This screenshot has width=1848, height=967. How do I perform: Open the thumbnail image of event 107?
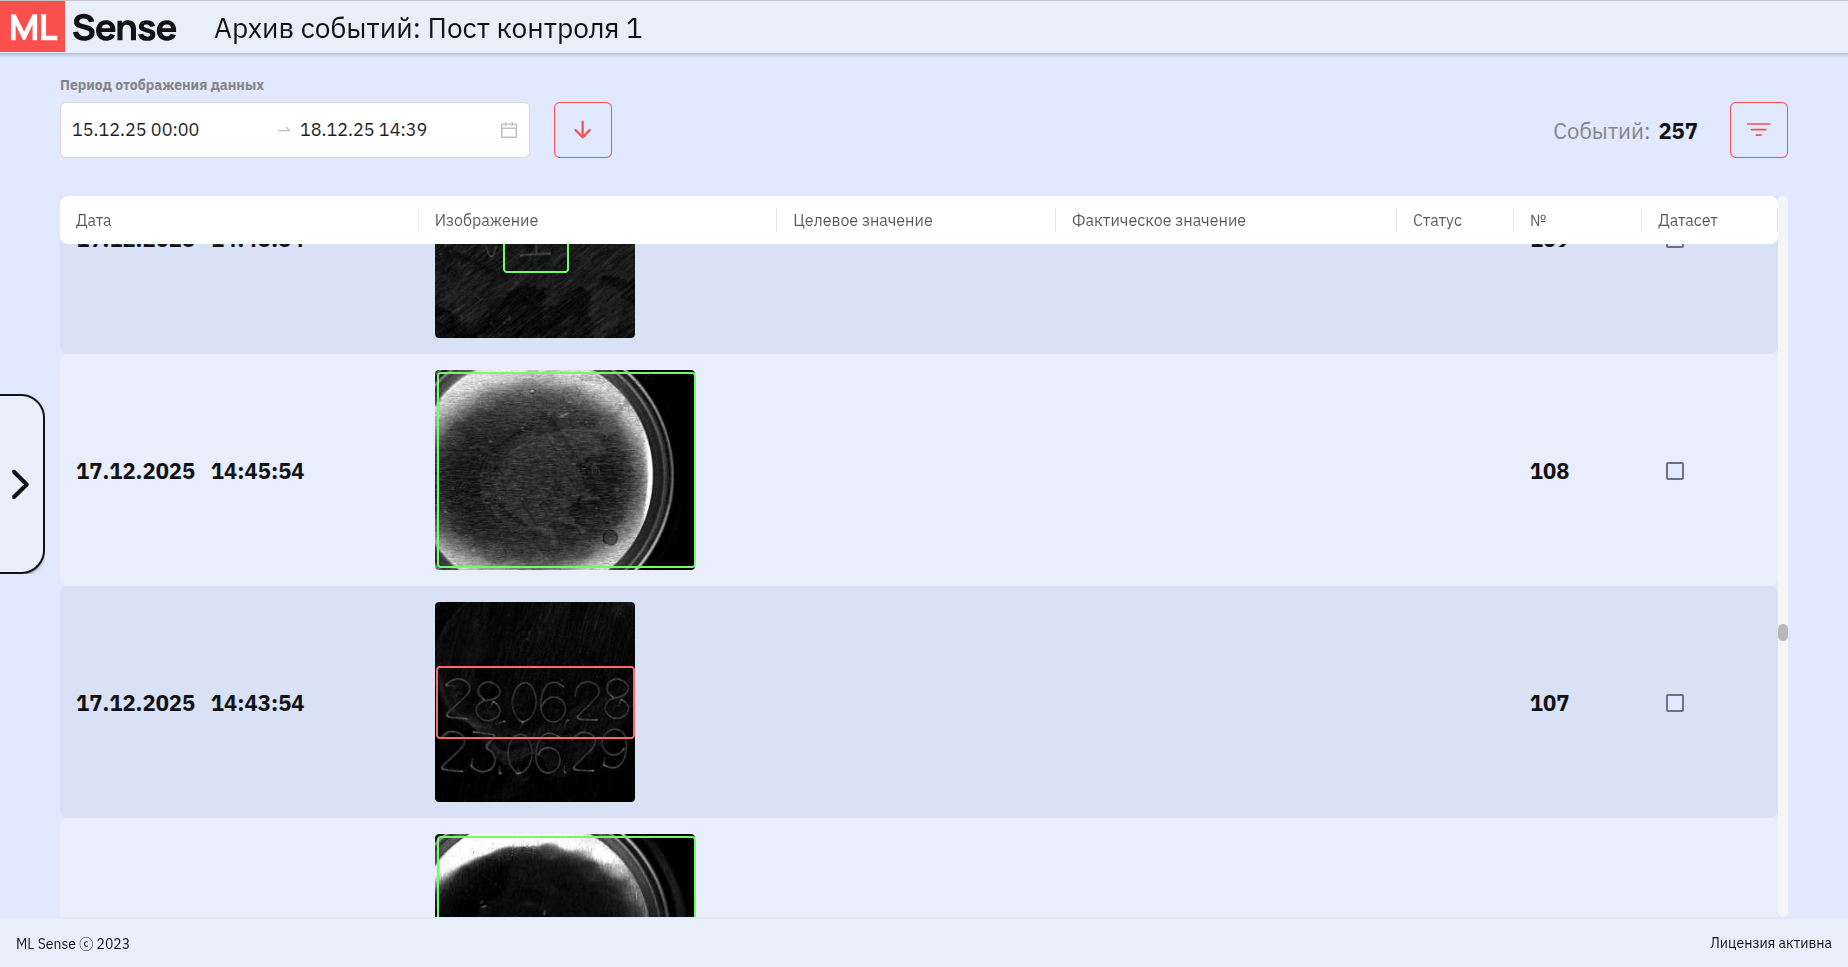[535, 702]
